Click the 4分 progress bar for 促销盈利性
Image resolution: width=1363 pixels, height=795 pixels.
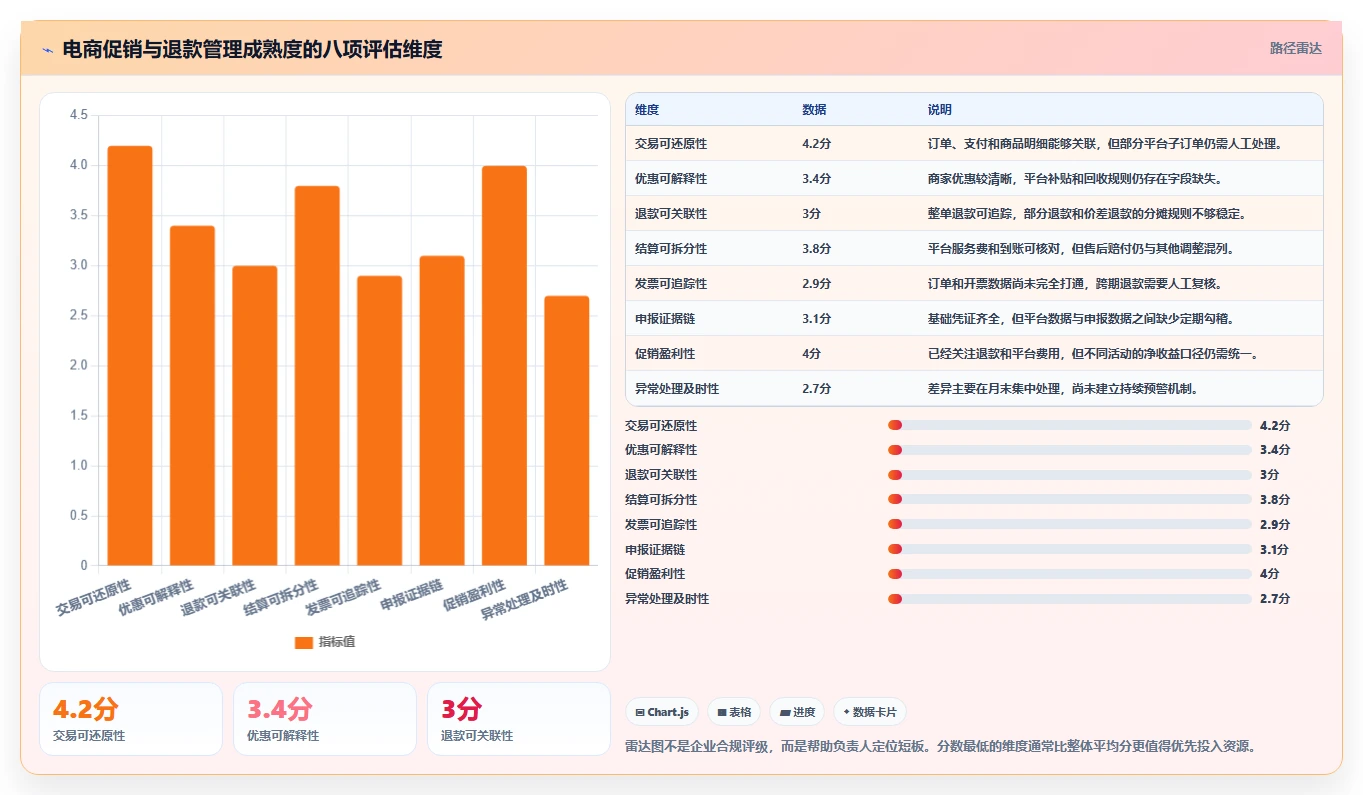tap(1069, 574)
